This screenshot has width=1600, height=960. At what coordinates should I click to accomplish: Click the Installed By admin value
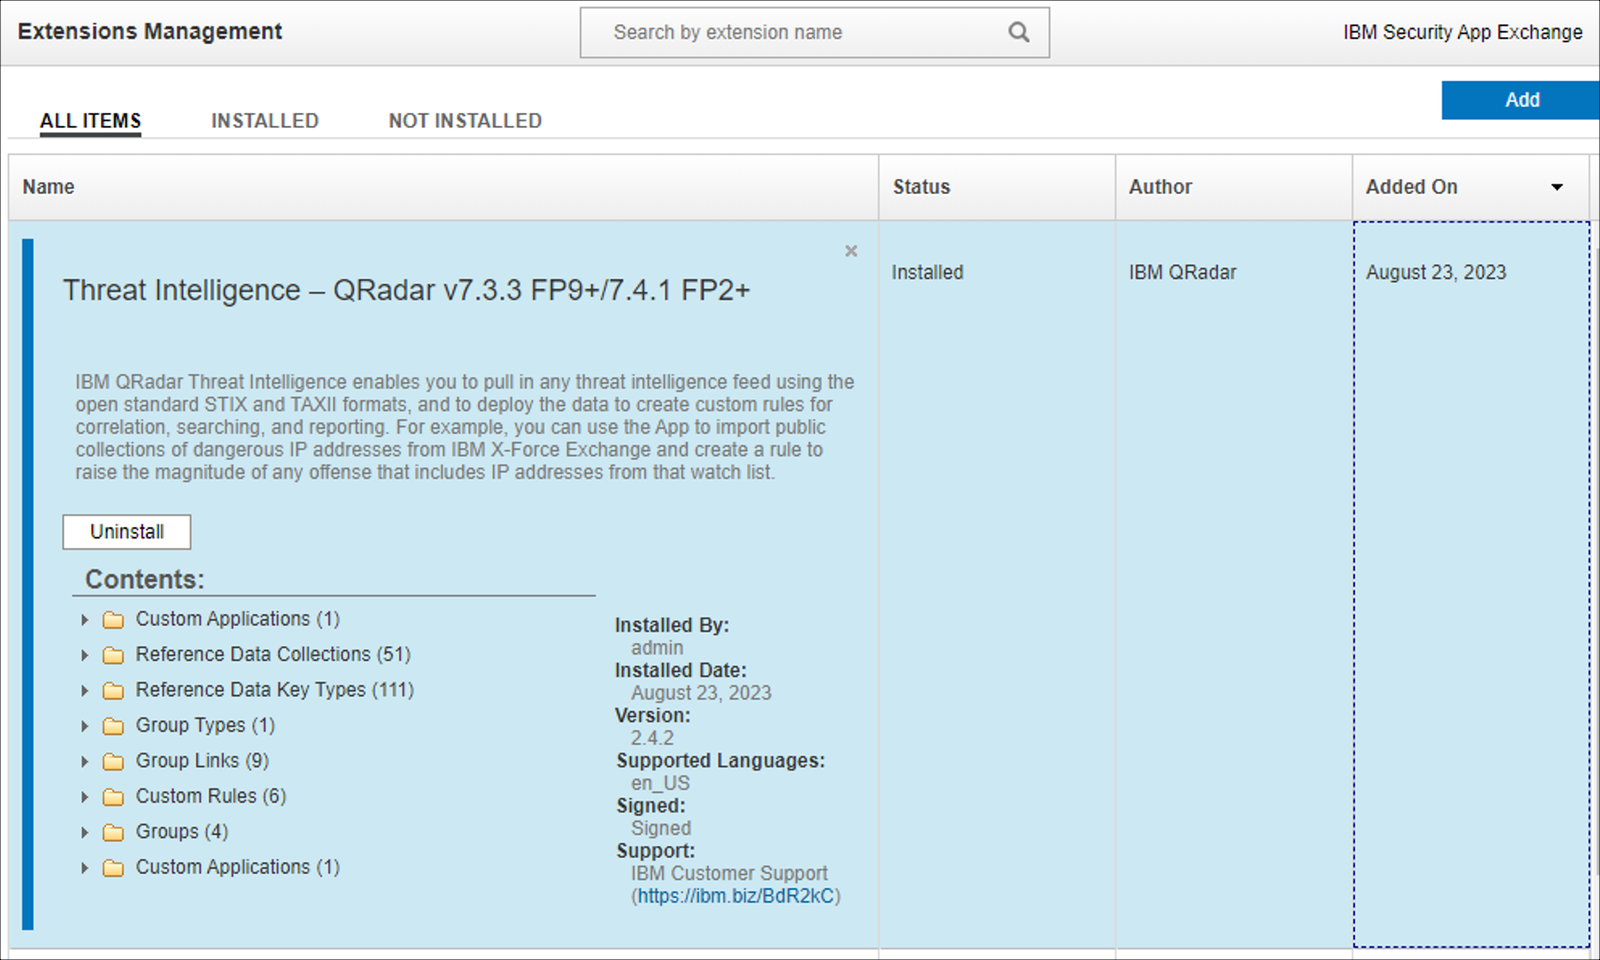click(x=657, y=648)
